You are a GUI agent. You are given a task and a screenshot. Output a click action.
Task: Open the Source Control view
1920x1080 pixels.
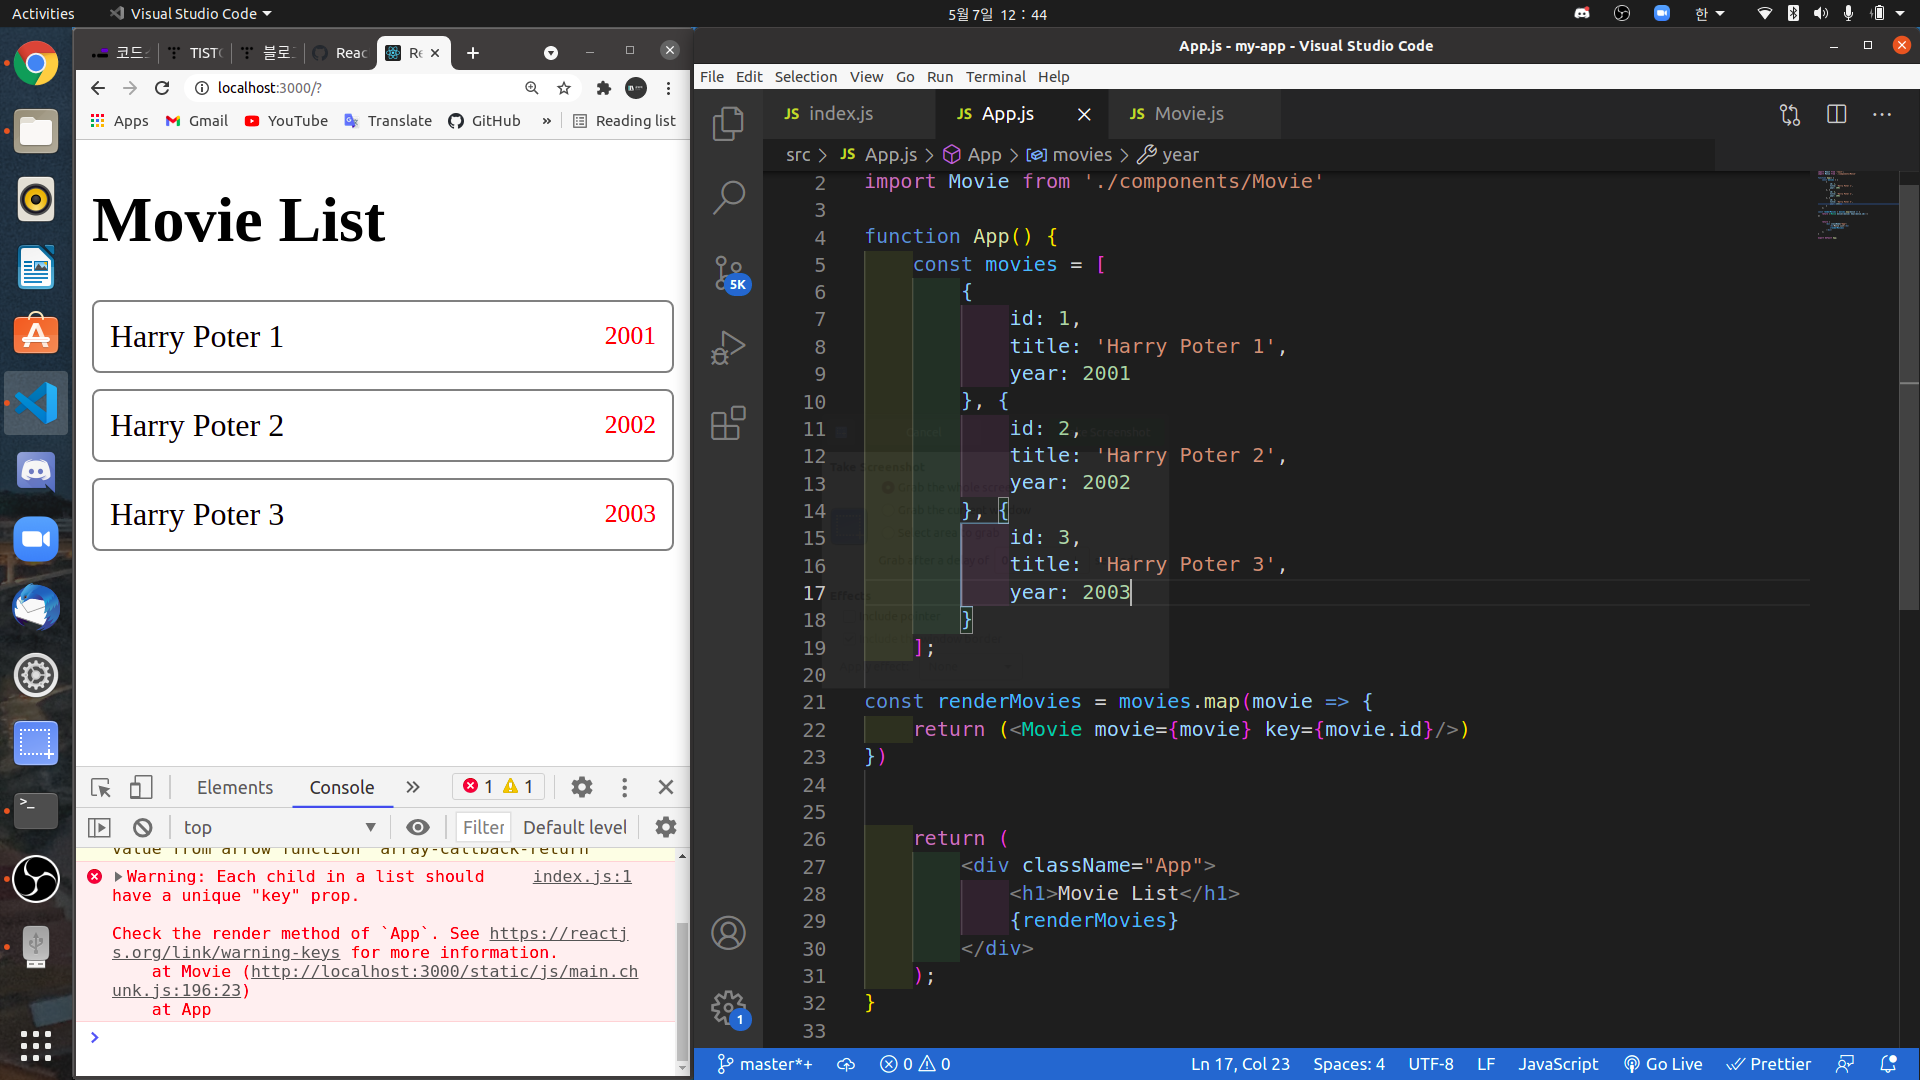[728, 272]
